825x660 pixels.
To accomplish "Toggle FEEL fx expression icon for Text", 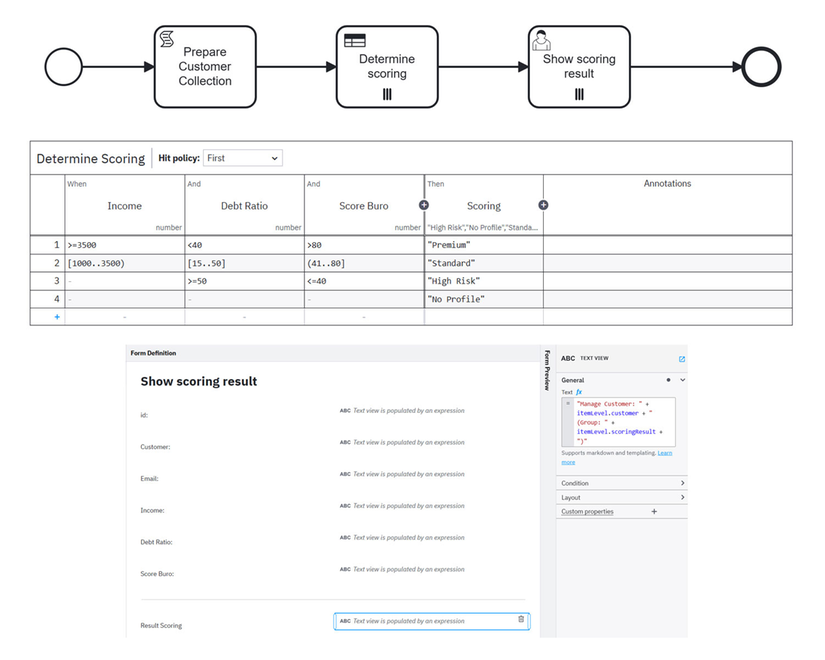I will (579, 392).
